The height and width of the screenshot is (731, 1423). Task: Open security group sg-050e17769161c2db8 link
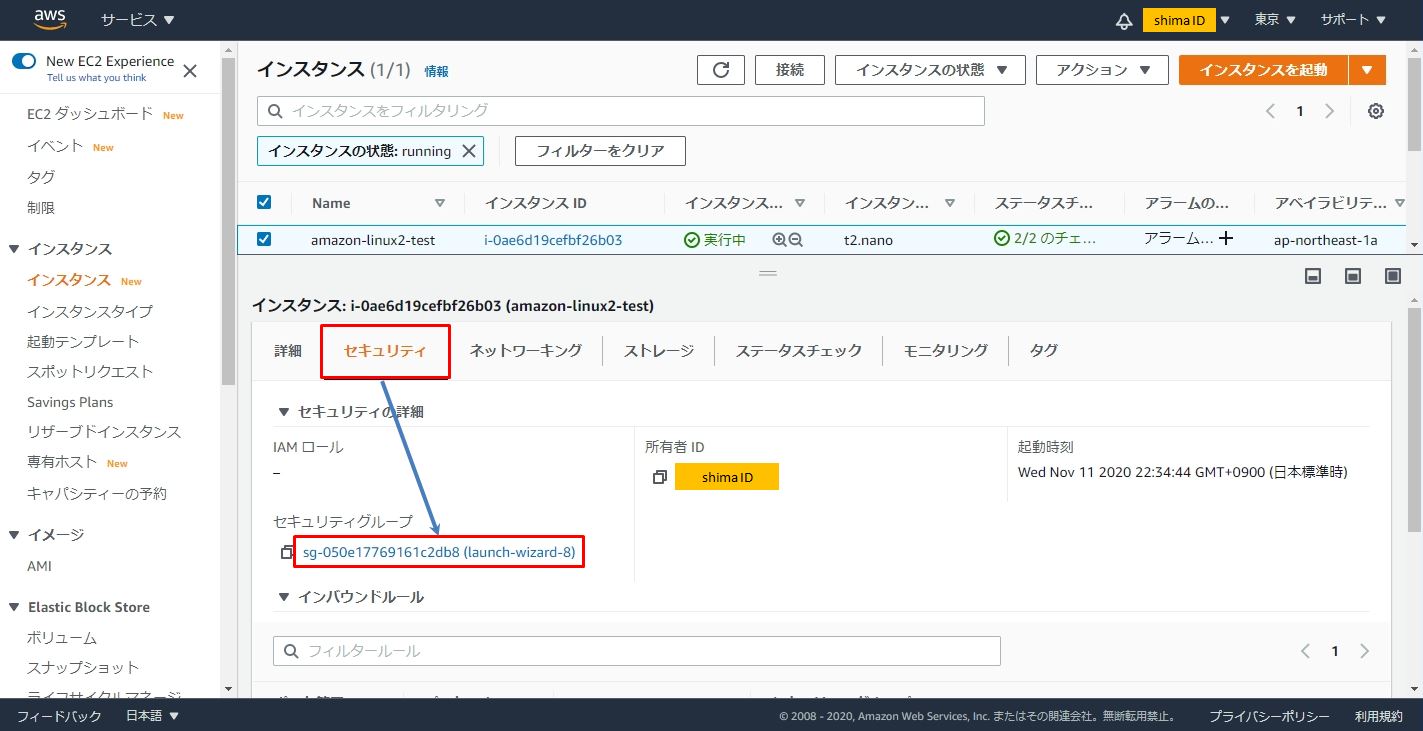coord(440,552)
